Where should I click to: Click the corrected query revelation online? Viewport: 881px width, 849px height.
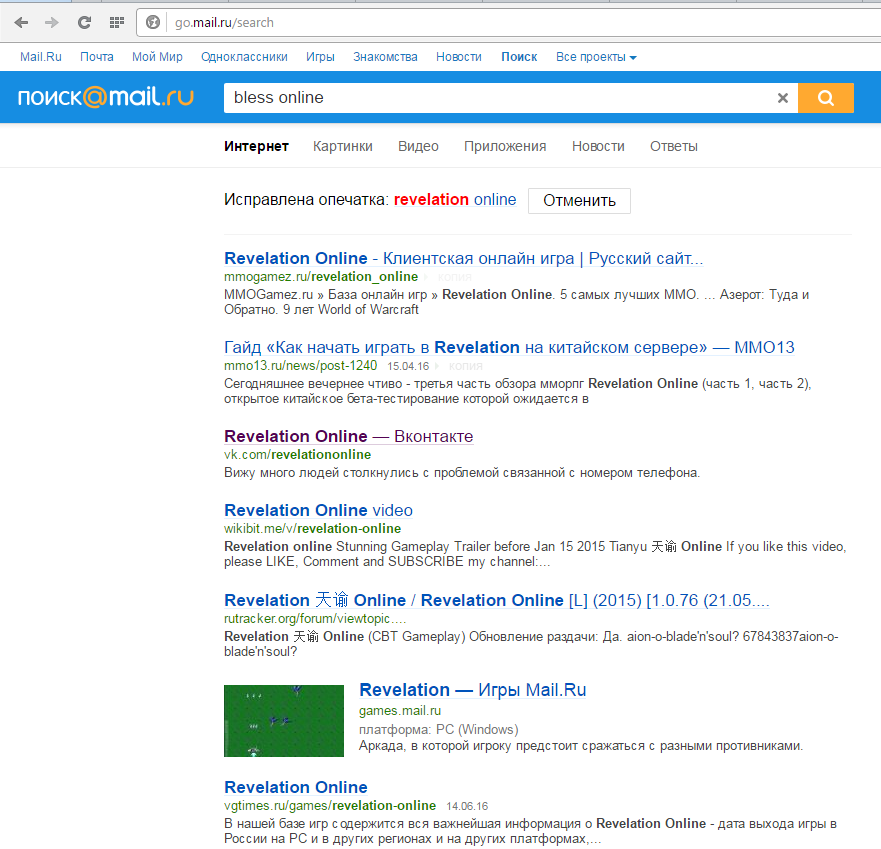455,199
